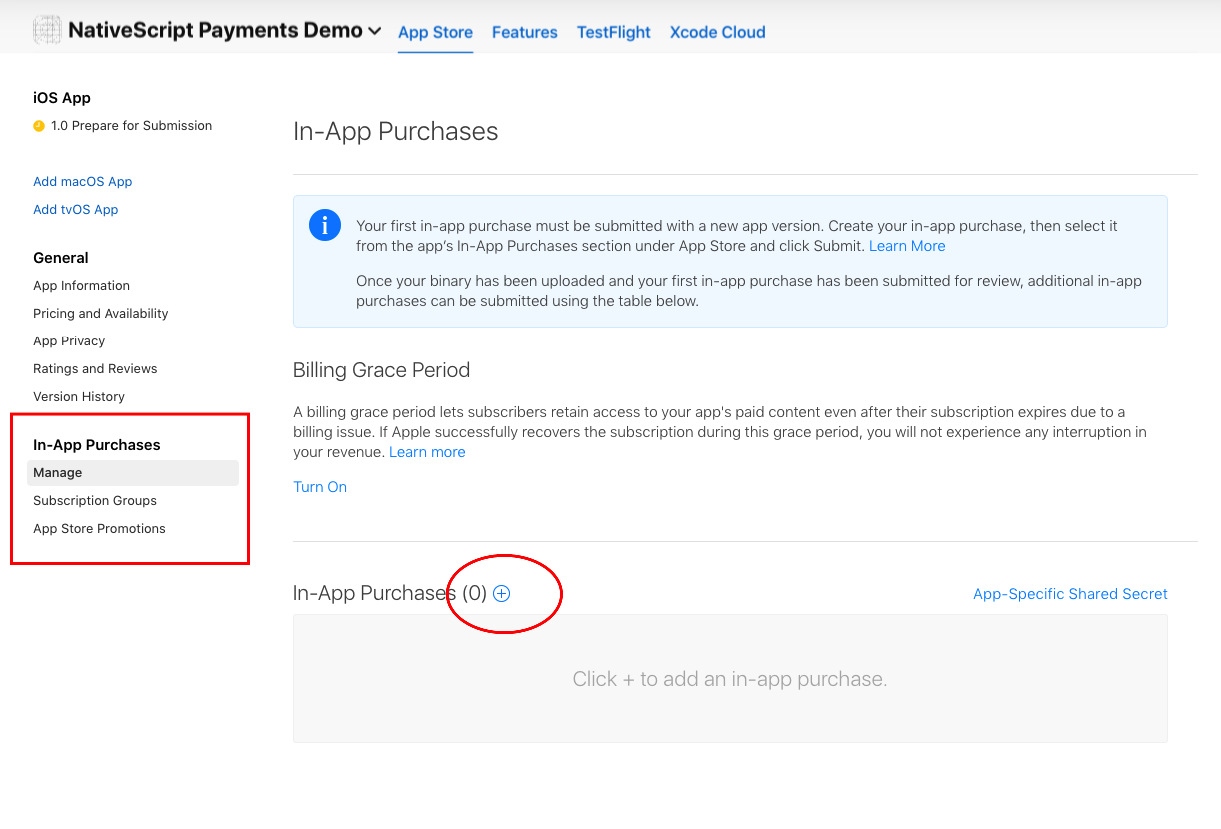Click Learn more under Billing Grace Period
The height and width of the screenshot is (829, 1221).
tap(427, 452)
